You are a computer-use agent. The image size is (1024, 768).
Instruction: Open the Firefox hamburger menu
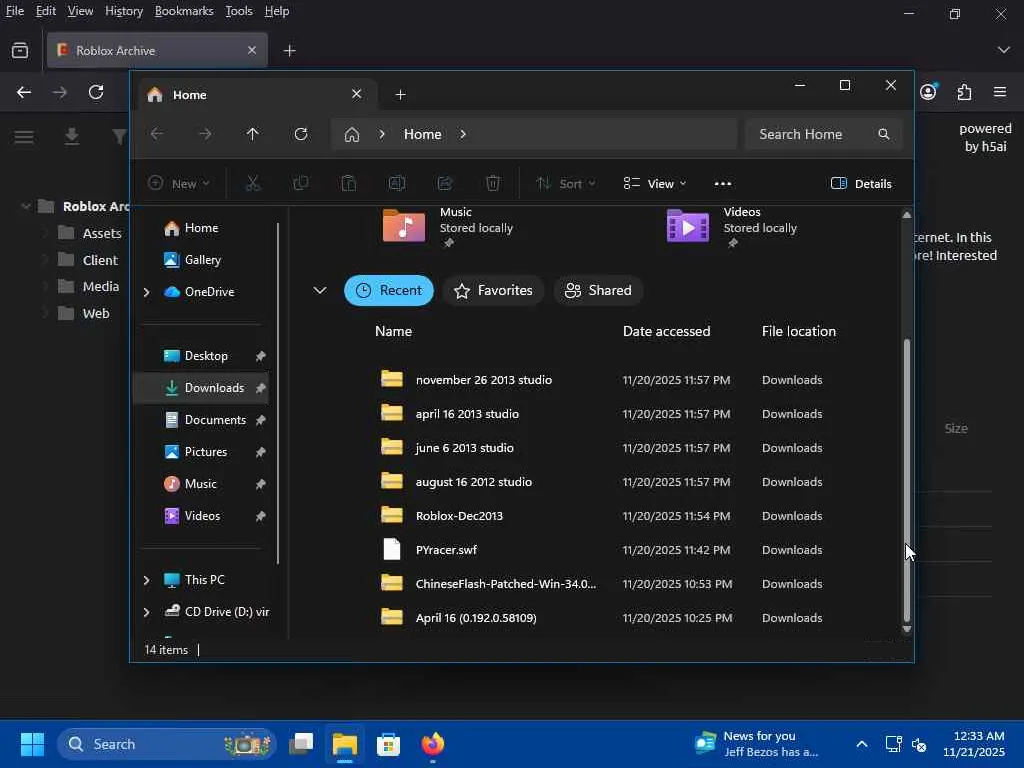[x=1000, y=92]
